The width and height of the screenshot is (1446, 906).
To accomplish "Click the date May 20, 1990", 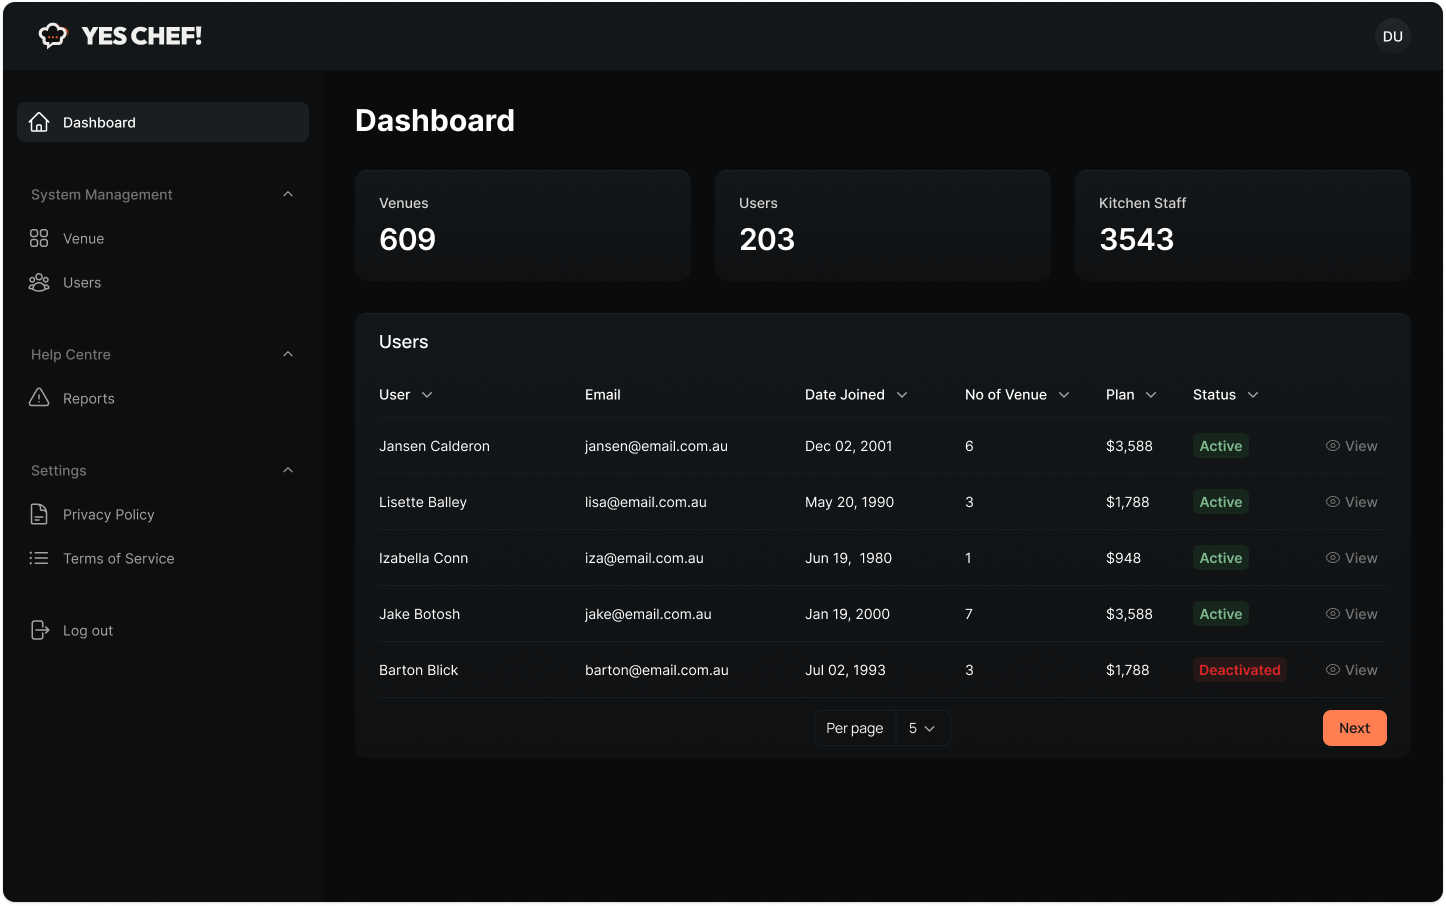I will click(850, 502).
